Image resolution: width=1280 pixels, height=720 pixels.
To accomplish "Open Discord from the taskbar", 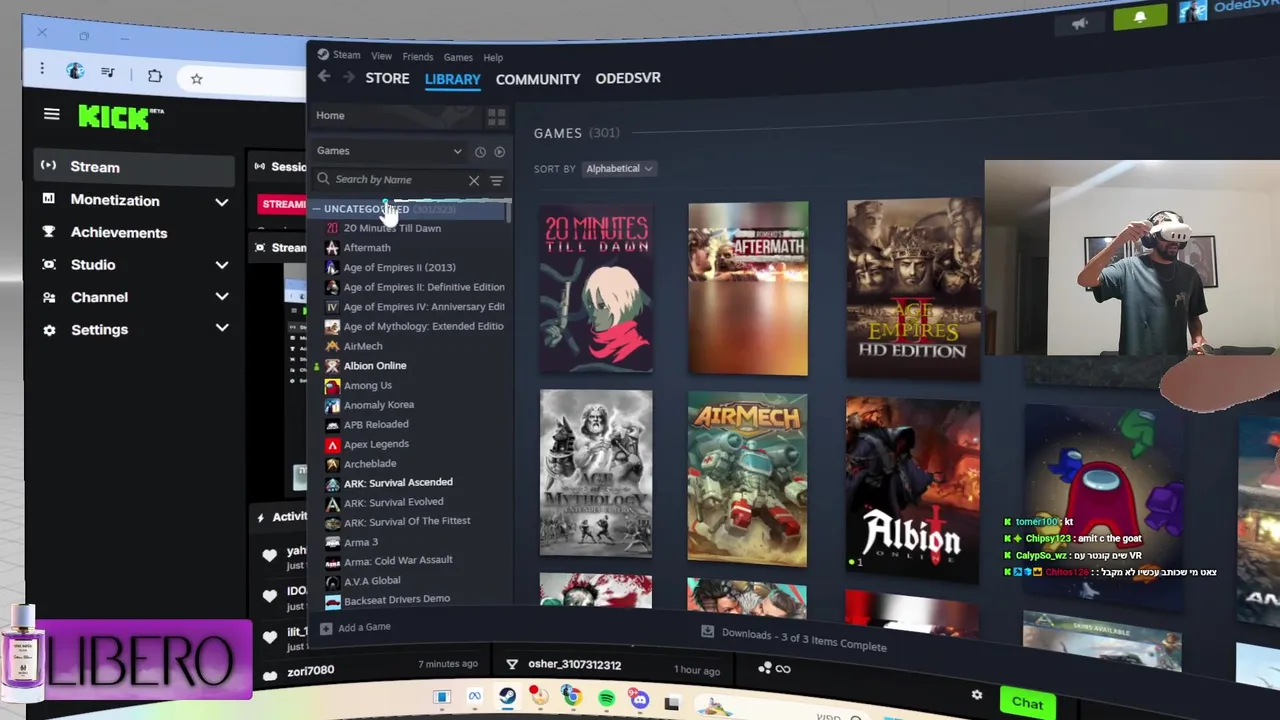I will [x=639, y=700].
